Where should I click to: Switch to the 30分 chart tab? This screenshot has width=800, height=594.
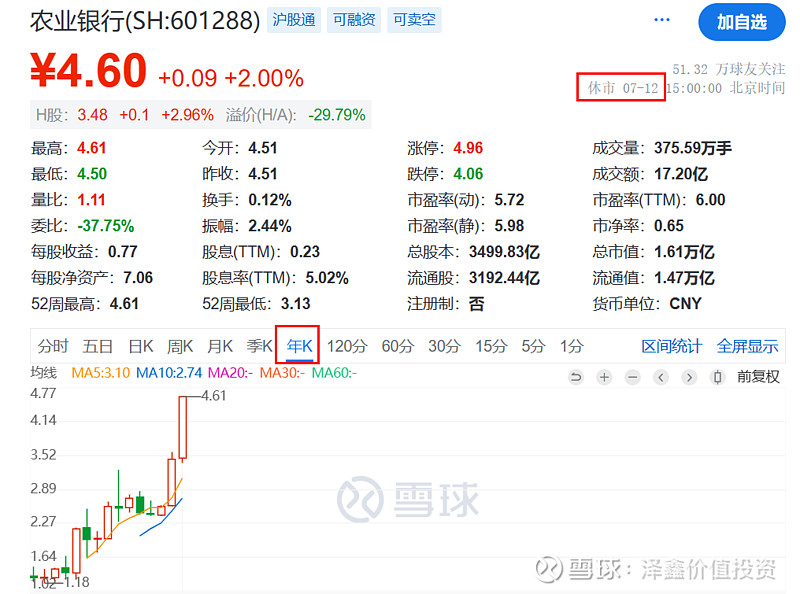pyautogui.click(x=444, y=346)
